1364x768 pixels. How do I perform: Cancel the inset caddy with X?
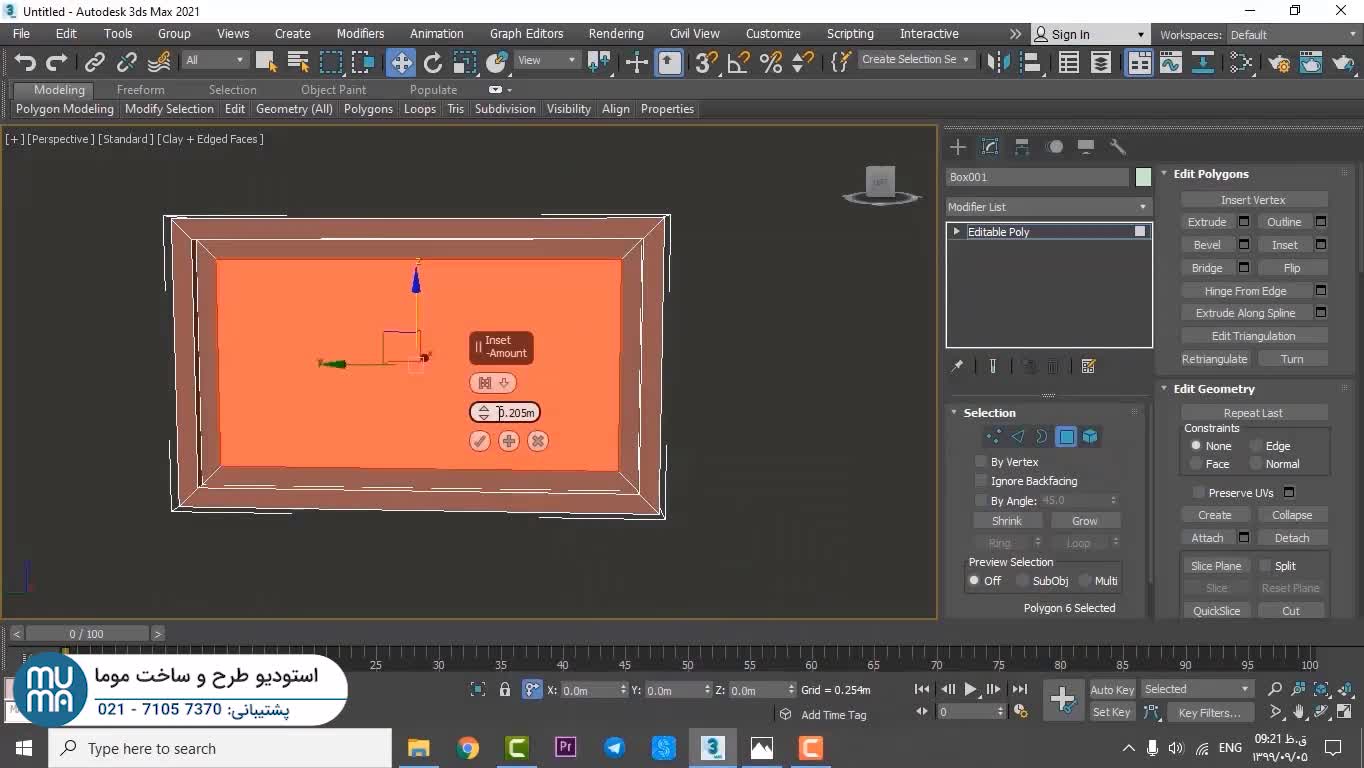[x=538, y=441]
